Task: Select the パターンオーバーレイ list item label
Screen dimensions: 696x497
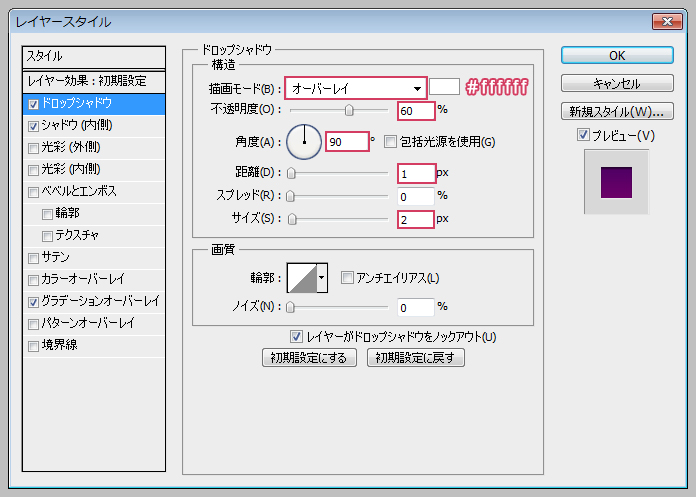Action: (x=88, y=323)
